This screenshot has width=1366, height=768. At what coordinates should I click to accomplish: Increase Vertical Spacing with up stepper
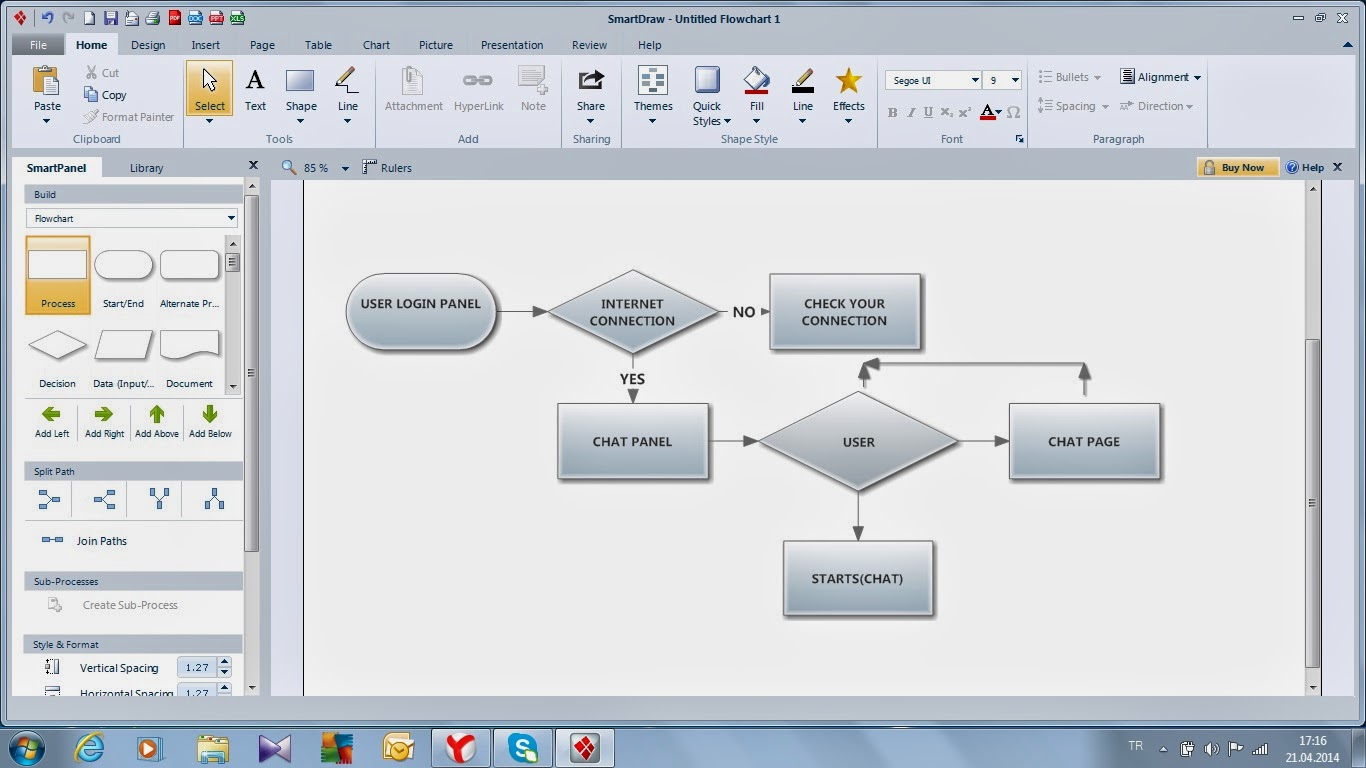pos(224,662)
